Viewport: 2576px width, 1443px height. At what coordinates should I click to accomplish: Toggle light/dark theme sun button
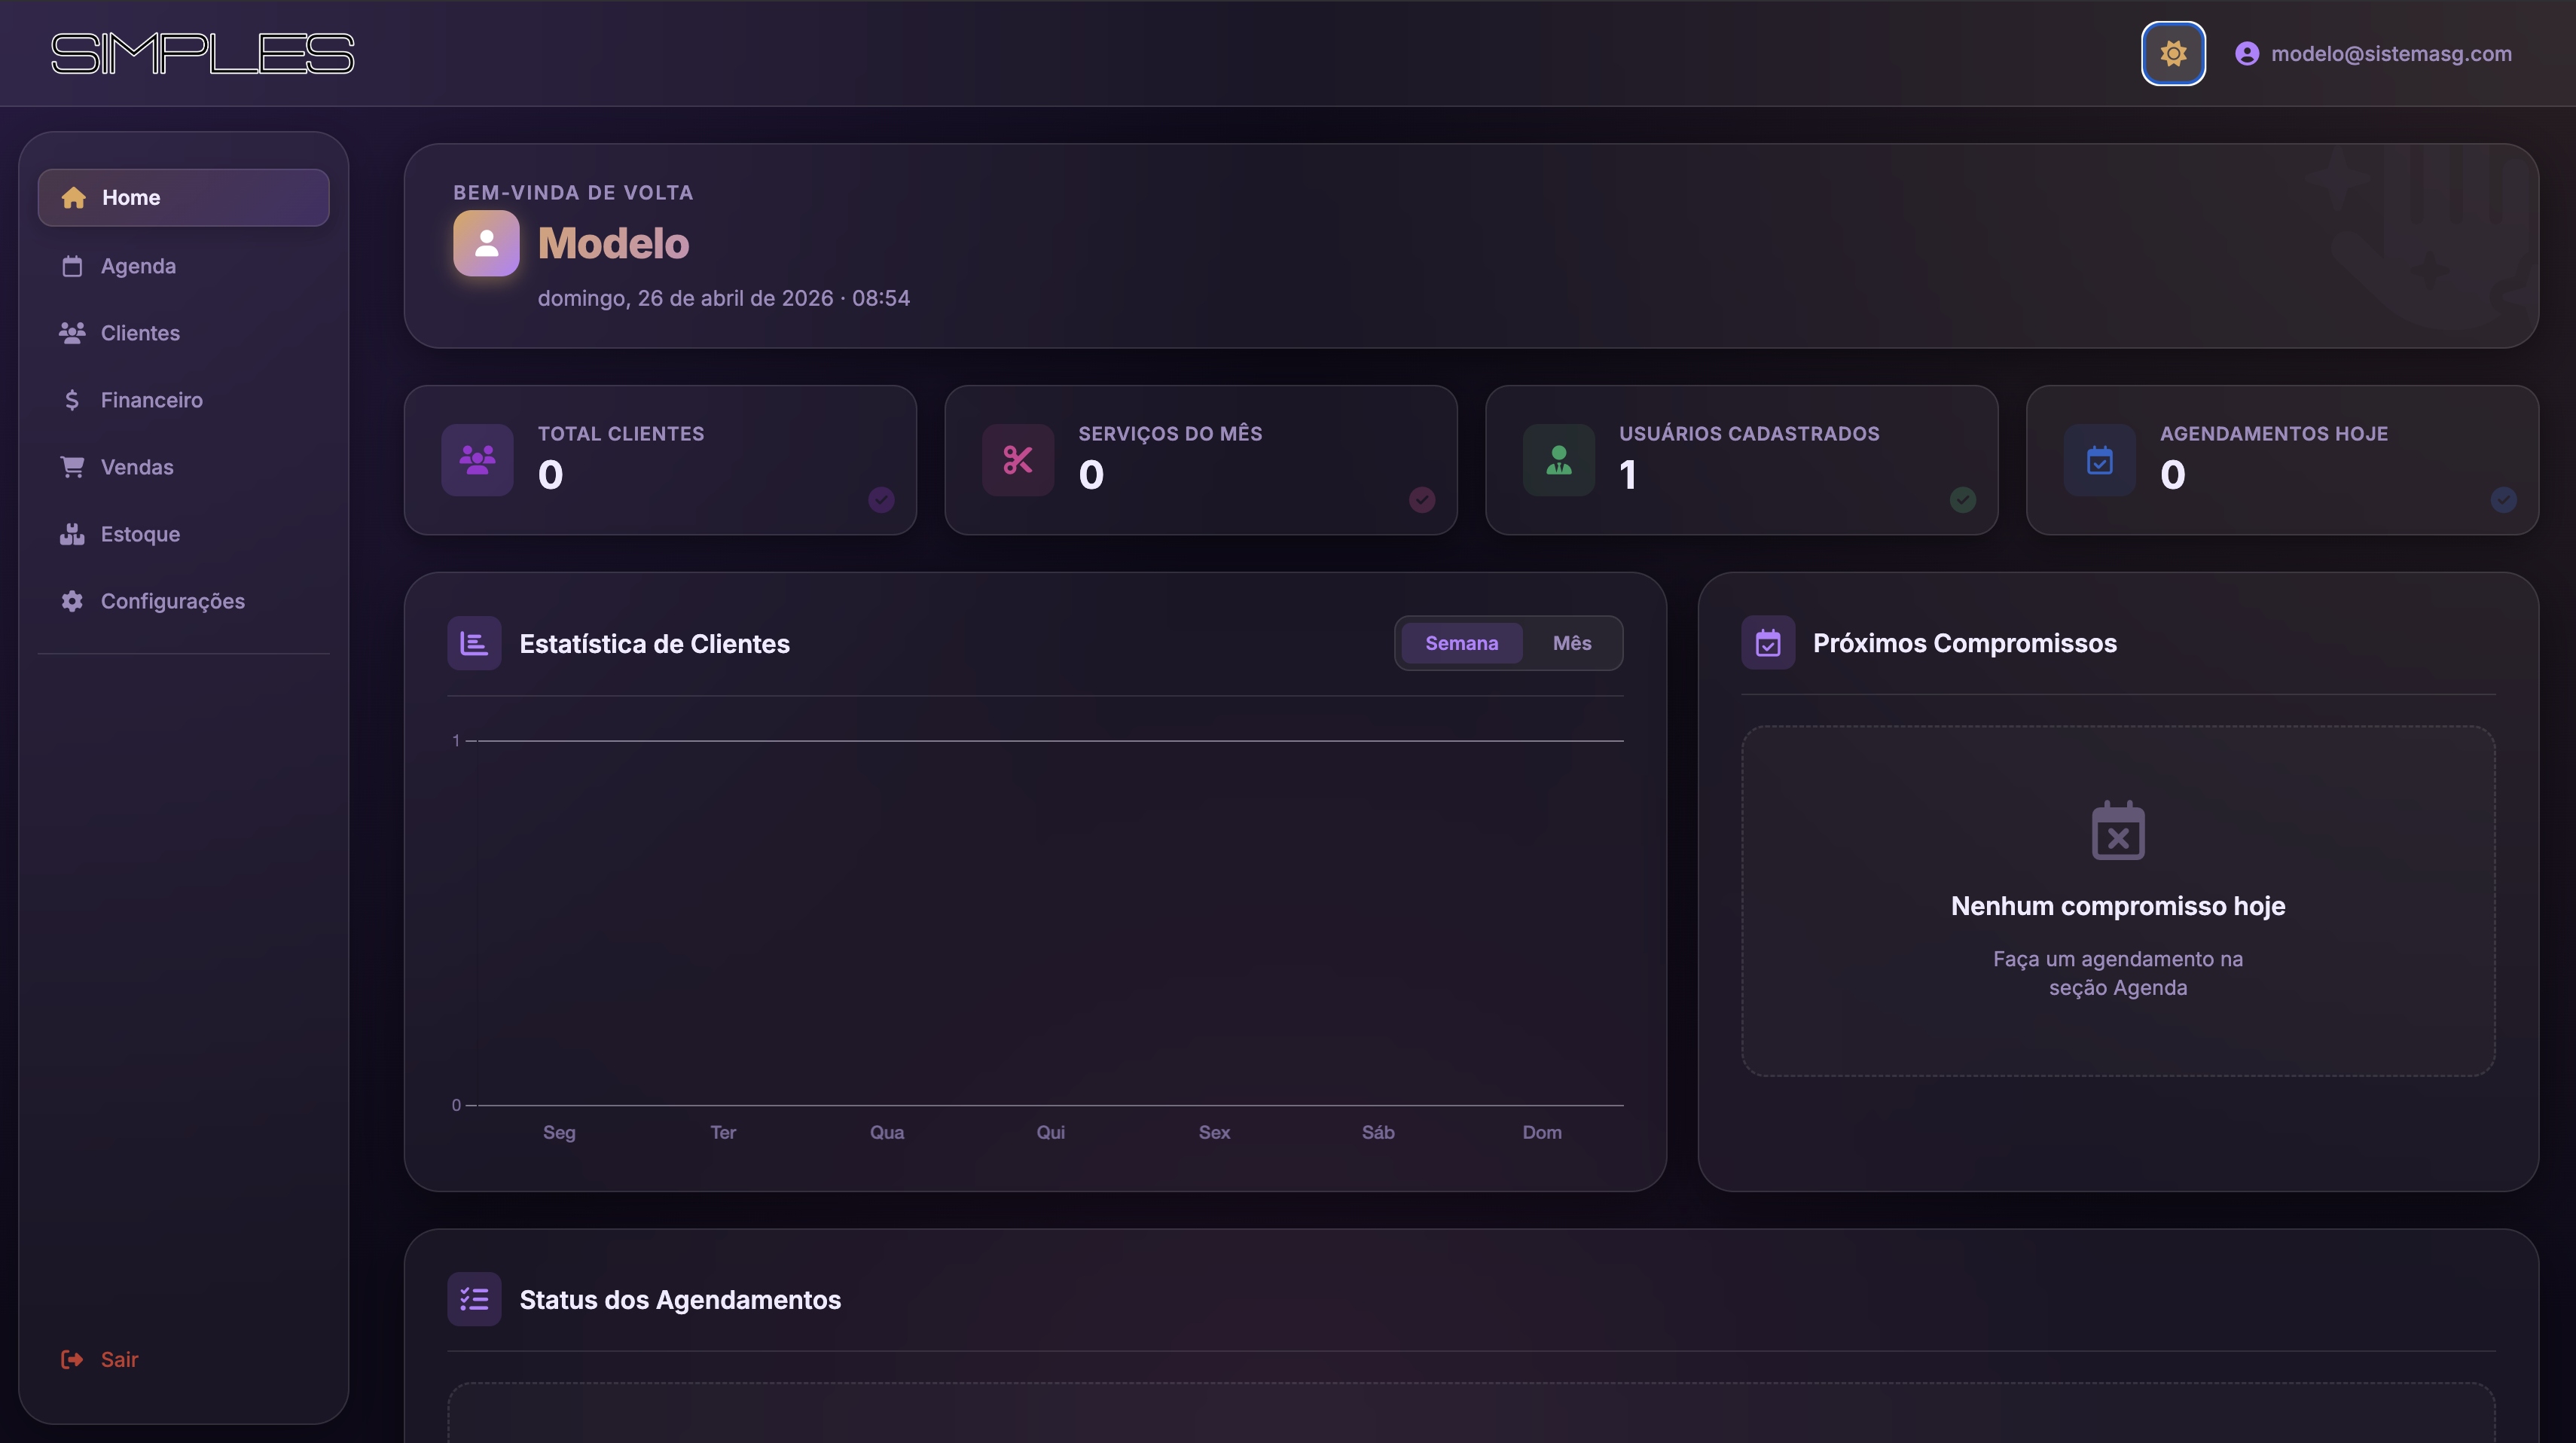[x=2173, y=53]
